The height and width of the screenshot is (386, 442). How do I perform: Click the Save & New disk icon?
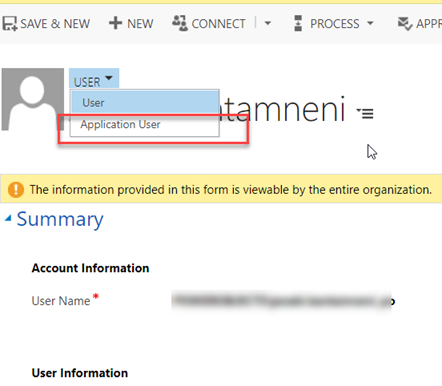pyautogui.click(x=10, y=24)
